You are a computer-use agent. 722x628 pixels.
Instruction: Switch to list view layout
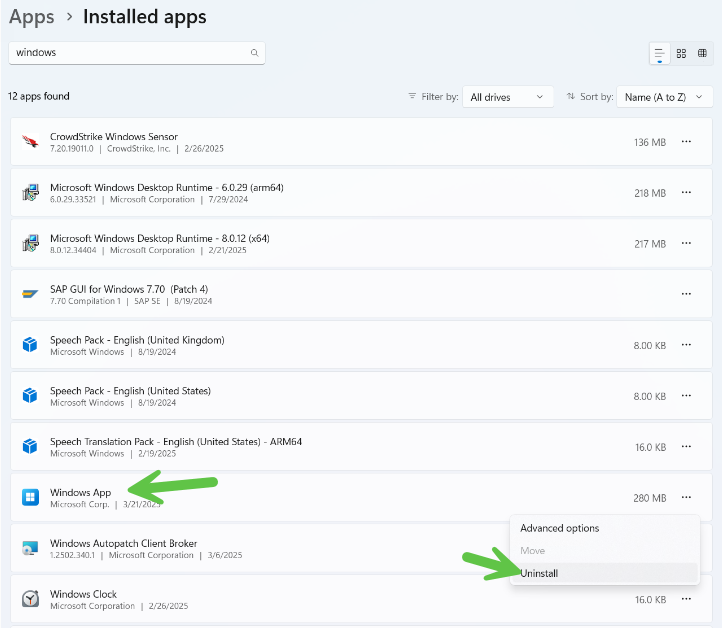point(659,54)
